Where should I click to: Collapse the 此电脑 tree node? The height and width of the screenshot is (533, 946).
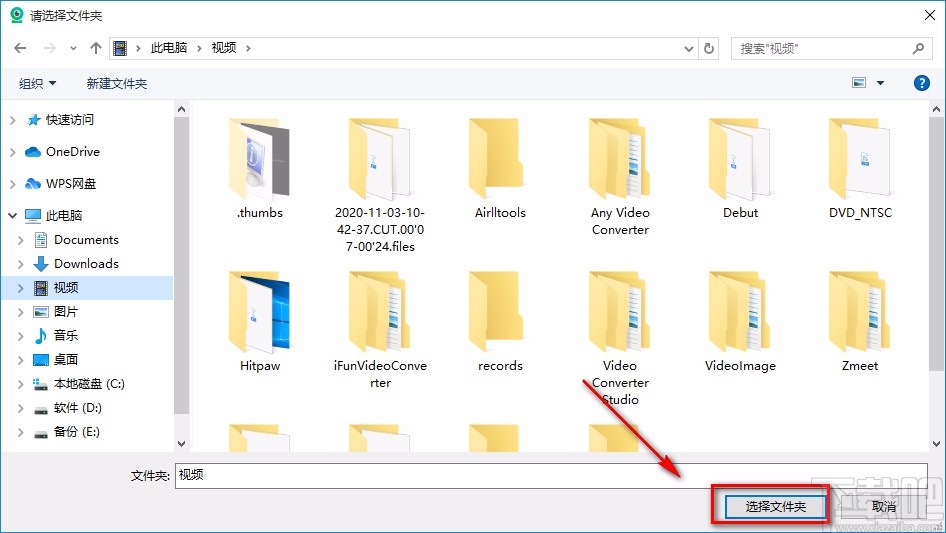(x=13, y=215)
